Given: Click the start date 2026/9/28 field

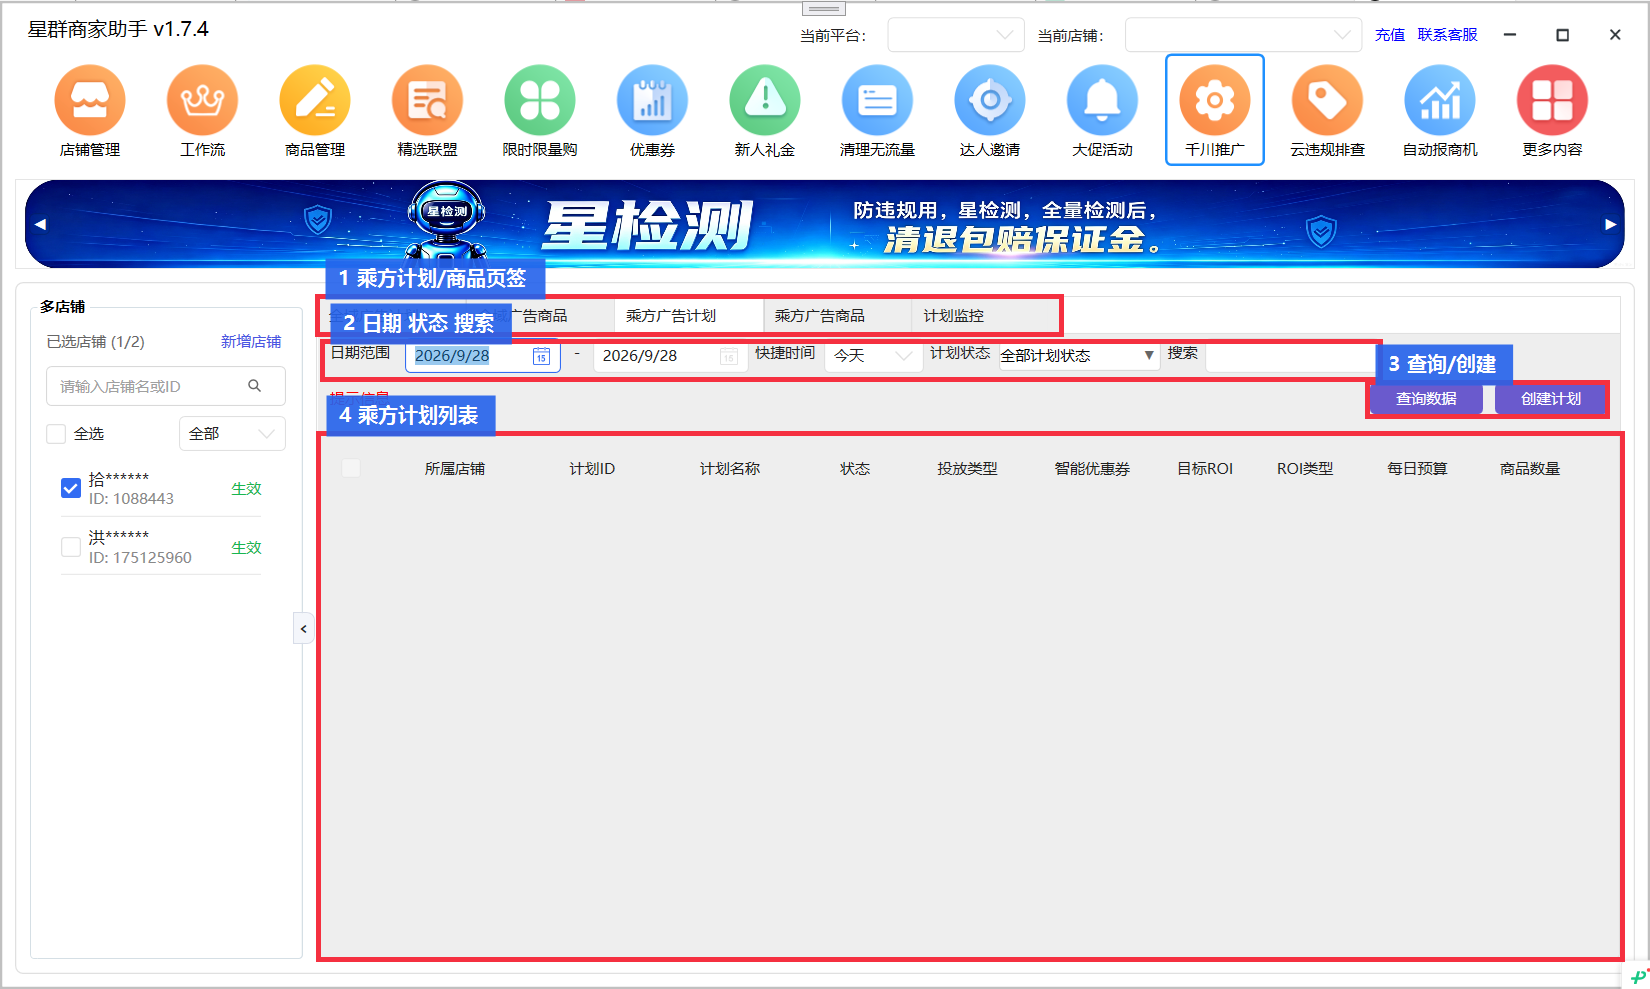Looking at the screenshot, I should (x=483, y=356).
